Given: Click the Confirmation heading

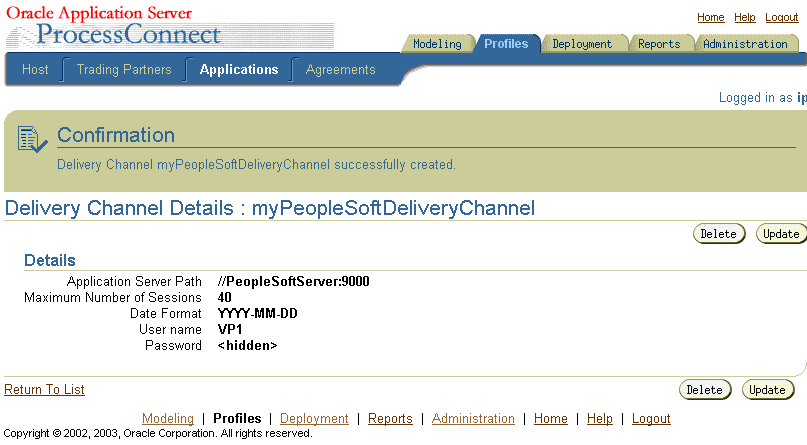Looking at the screenshot, I should tap(116, 135).
